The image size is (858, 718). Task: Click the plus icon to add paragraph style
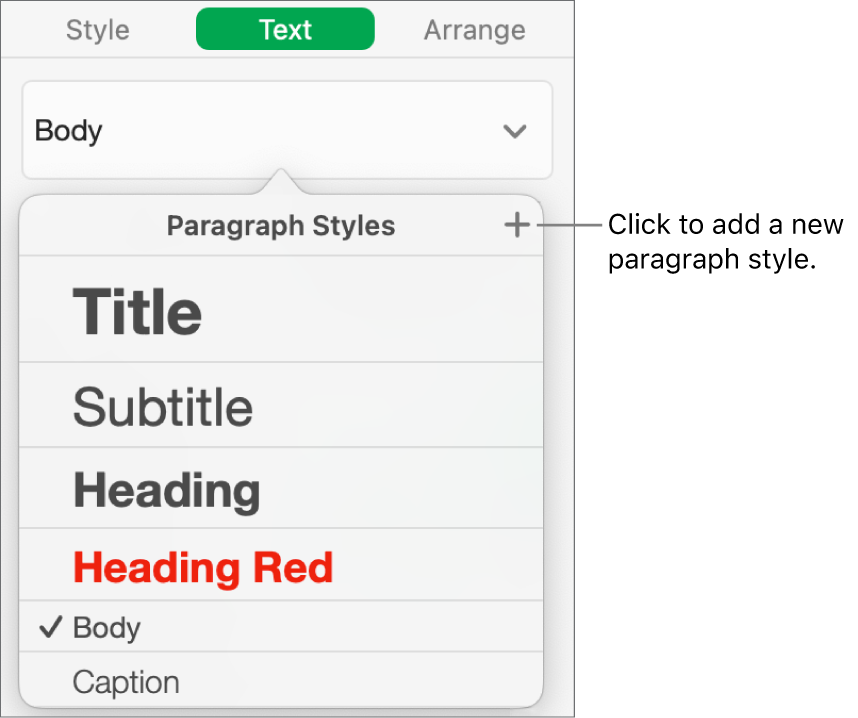pyautogui.click(x=517, y=226)
